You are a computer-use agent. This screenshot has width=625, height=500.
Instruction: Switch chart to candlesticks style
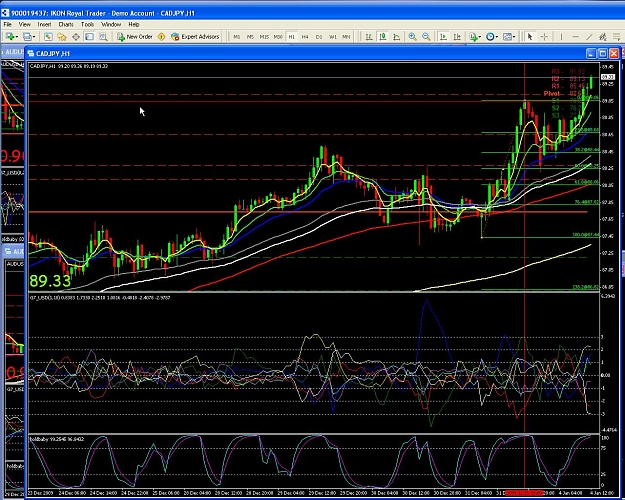click(x=383, y=37)
